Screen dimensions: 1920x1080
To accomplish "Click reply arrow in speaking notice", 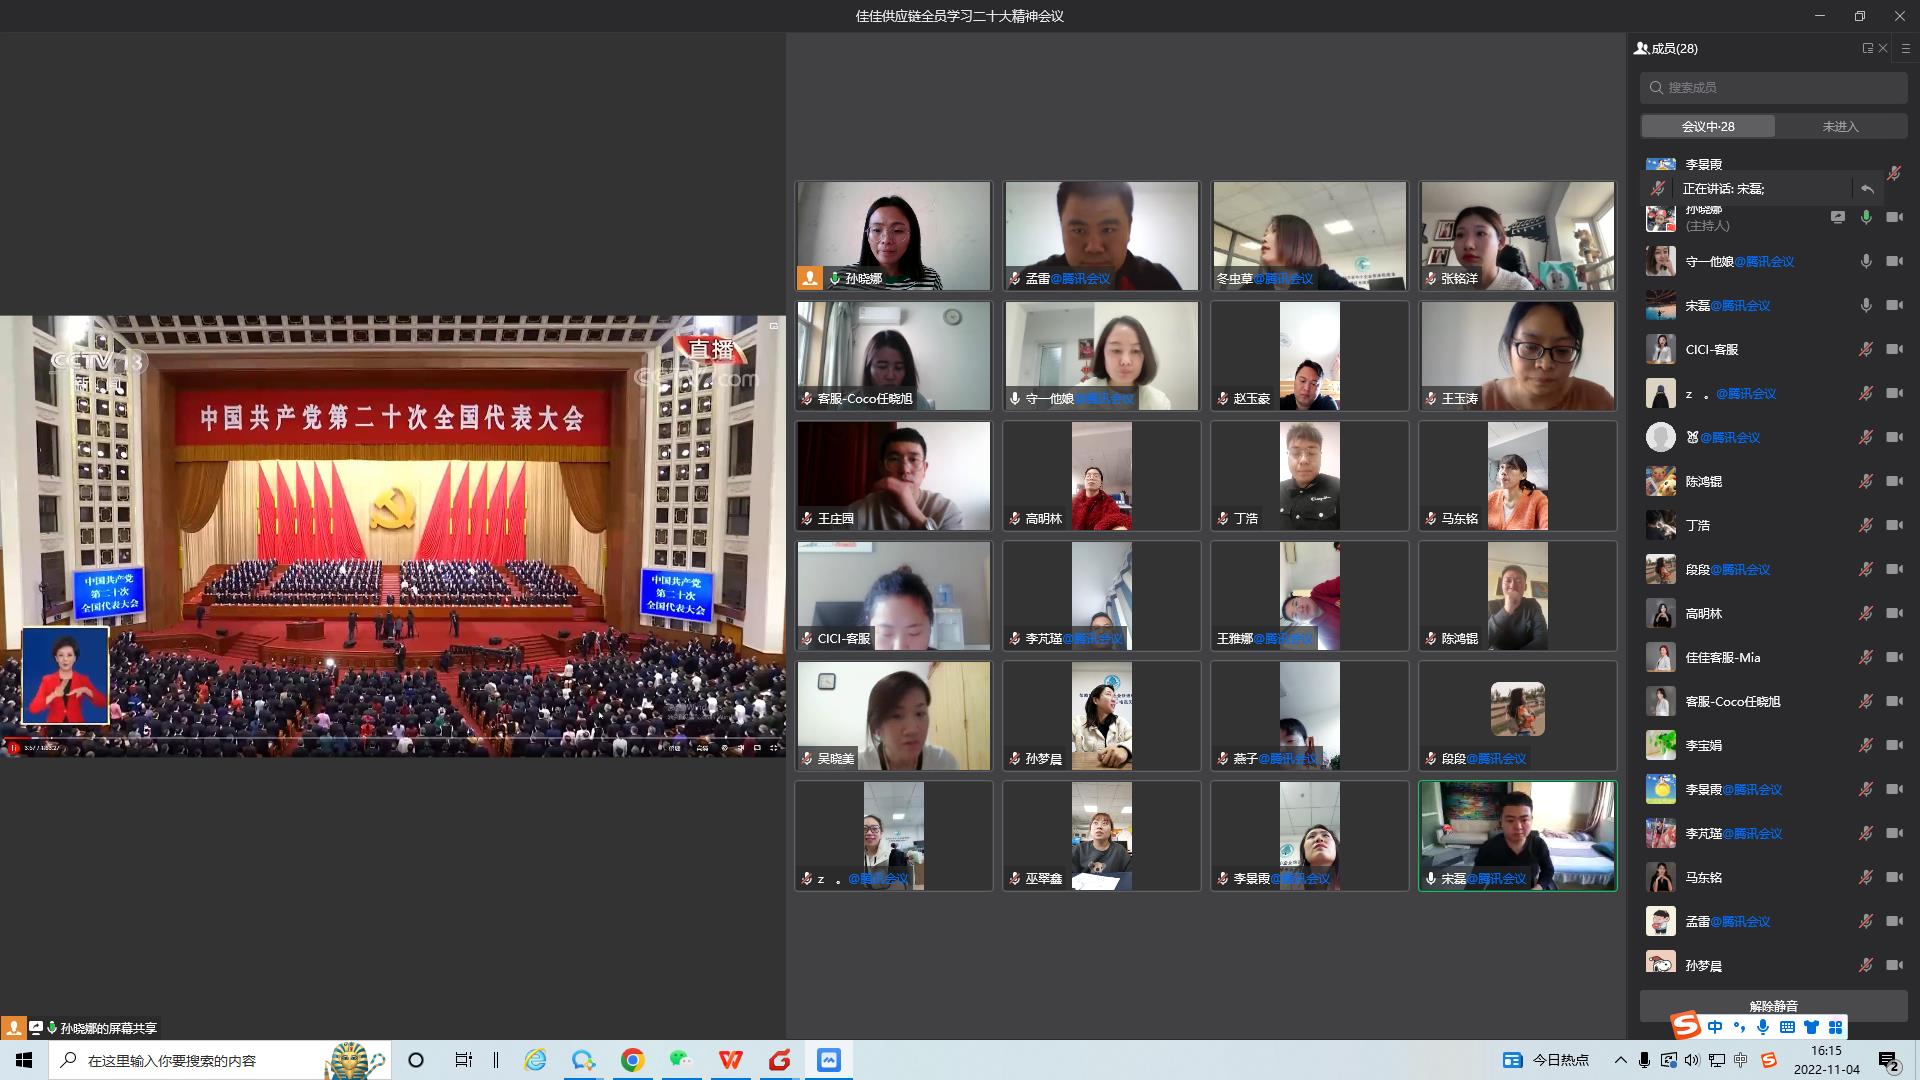I will pyautogui.click(x=1867, y=188).
